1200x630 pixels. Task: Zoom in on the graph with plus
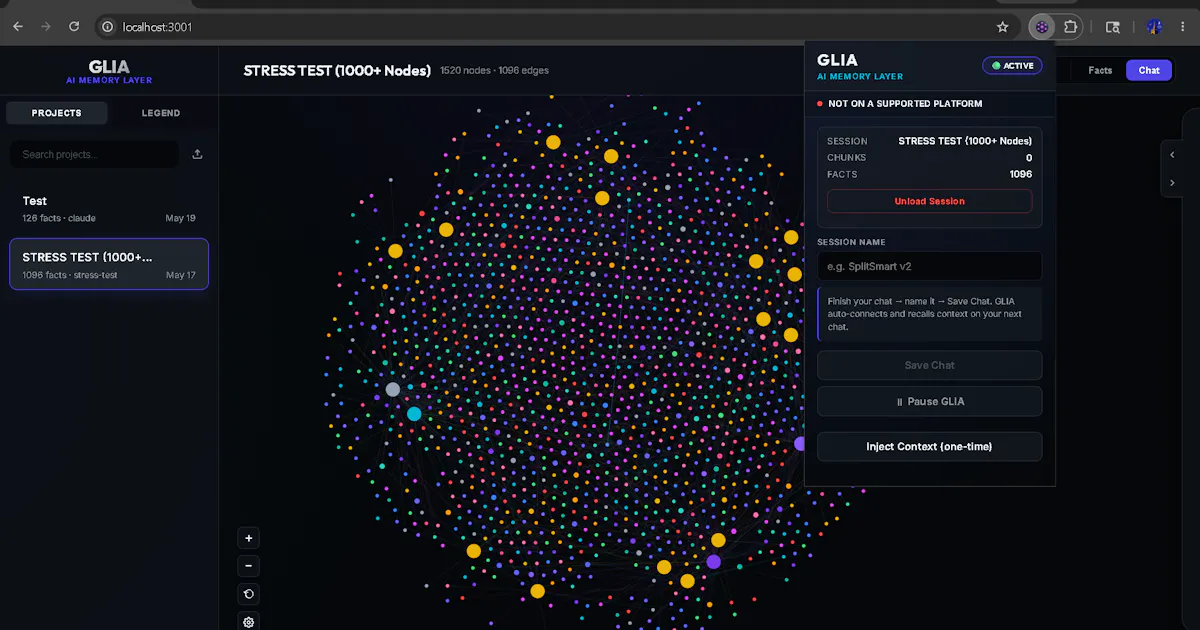(249, 538)
